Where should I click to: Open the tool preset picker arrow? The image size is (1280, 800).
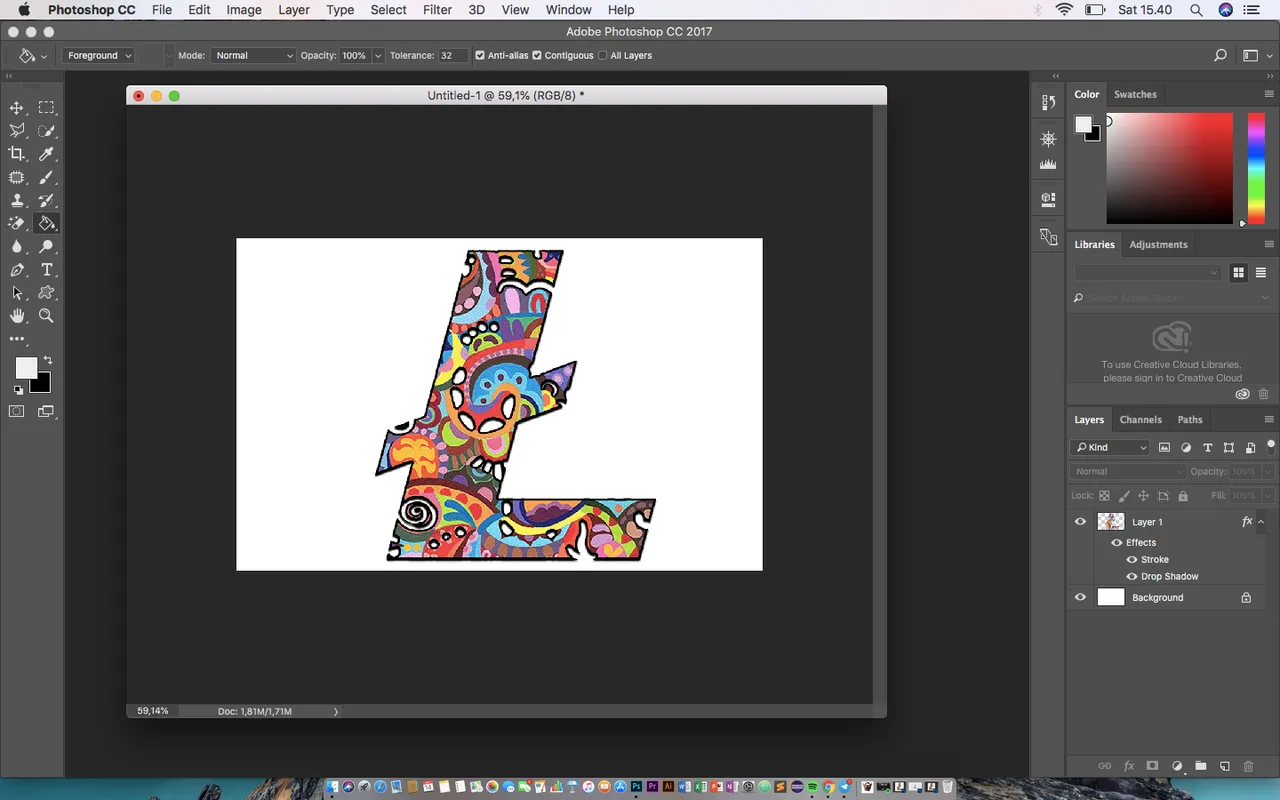pos(44,56)
